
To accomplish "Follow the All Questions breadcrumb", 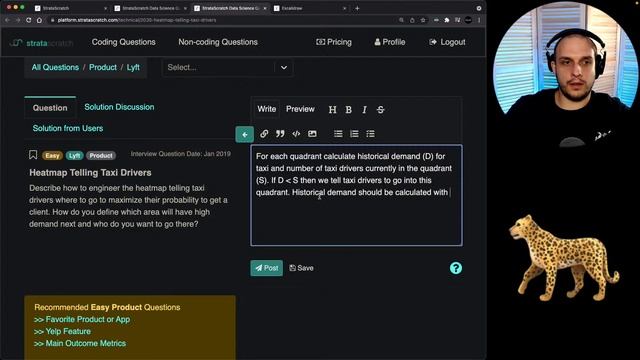I will [x=55, y=67].
